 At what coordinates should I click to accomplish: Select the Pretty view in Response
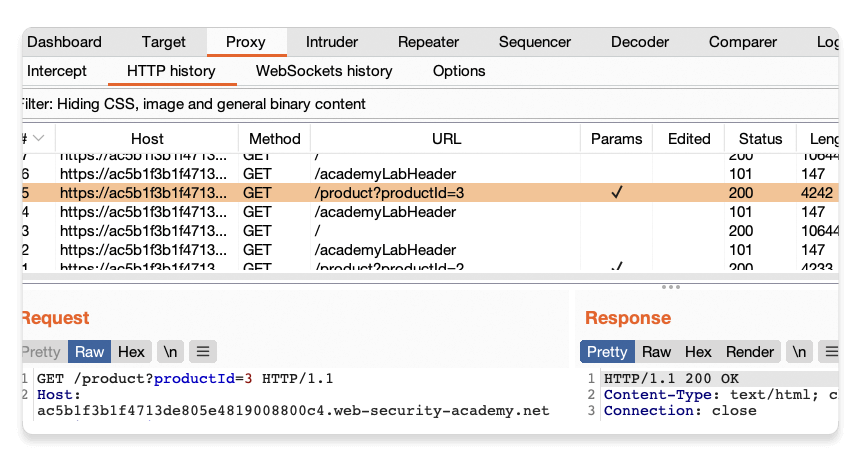(607, 351)
